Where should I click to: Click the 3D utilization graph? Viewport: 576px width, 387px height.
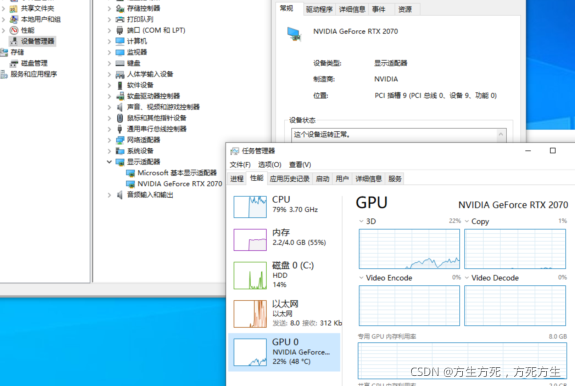[409, 249]
